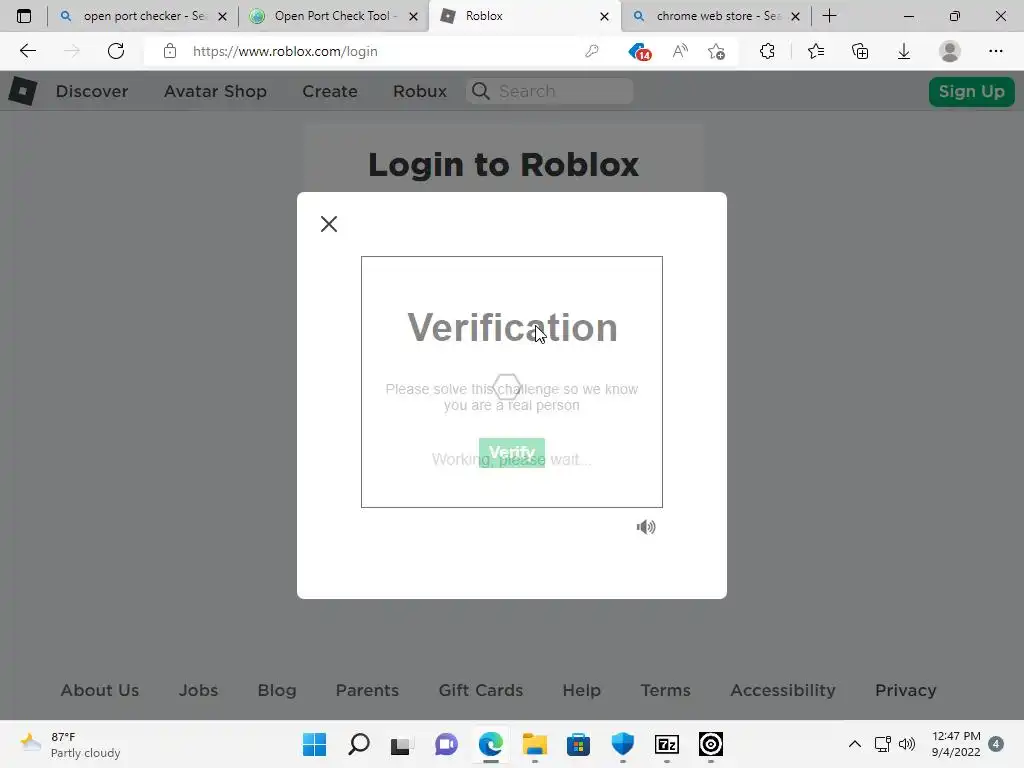The image size is (1024, 768).
Task: Open the Downloads arrow icon
Action: (904, 51)
